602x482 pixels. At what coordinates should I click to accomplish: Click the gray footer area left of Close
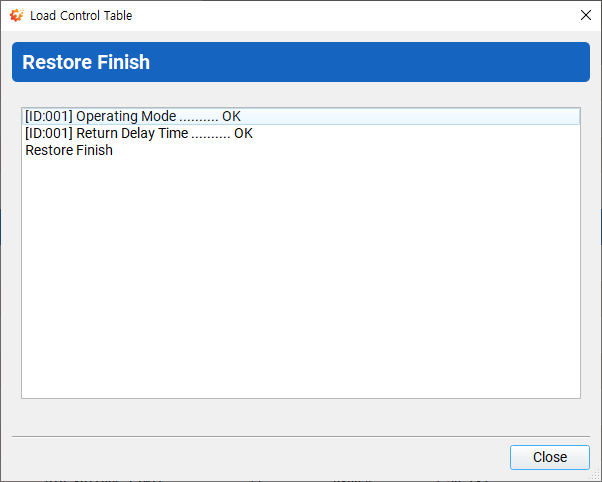pos(259,457)
